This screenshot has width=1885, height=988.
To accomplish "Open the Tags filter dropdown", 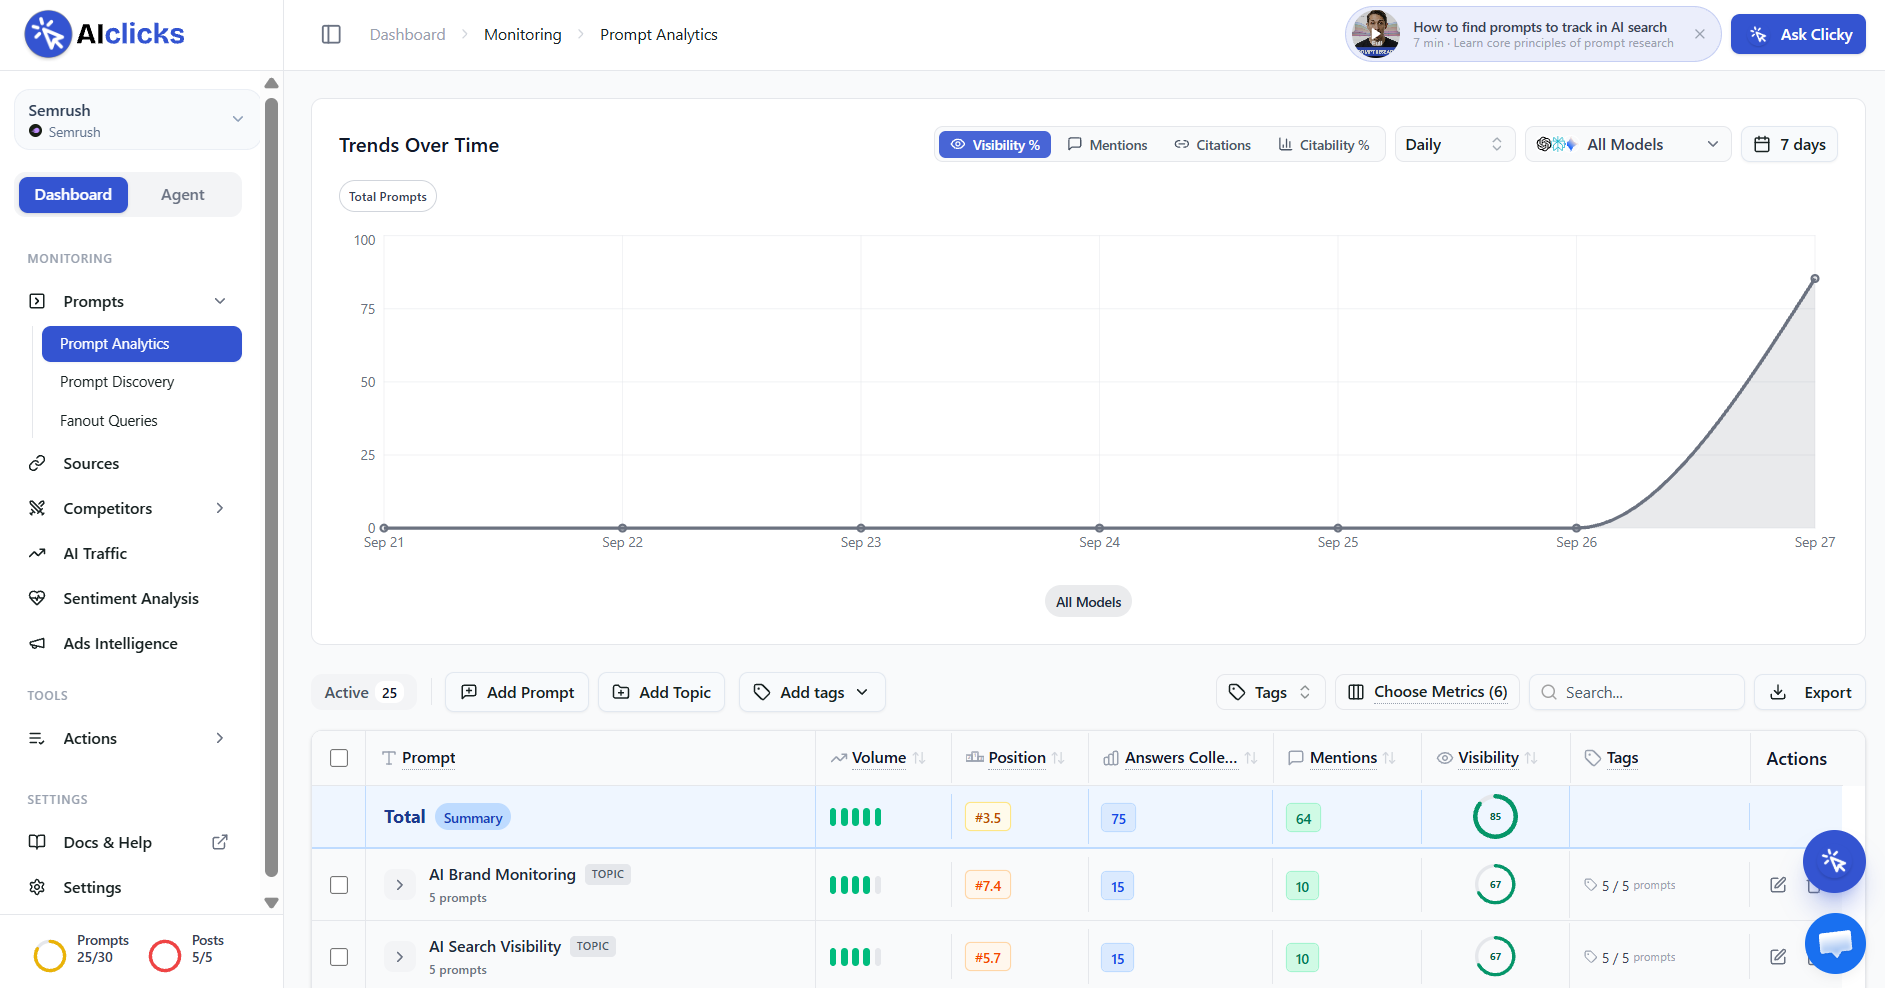I will tap(1270, 693).
